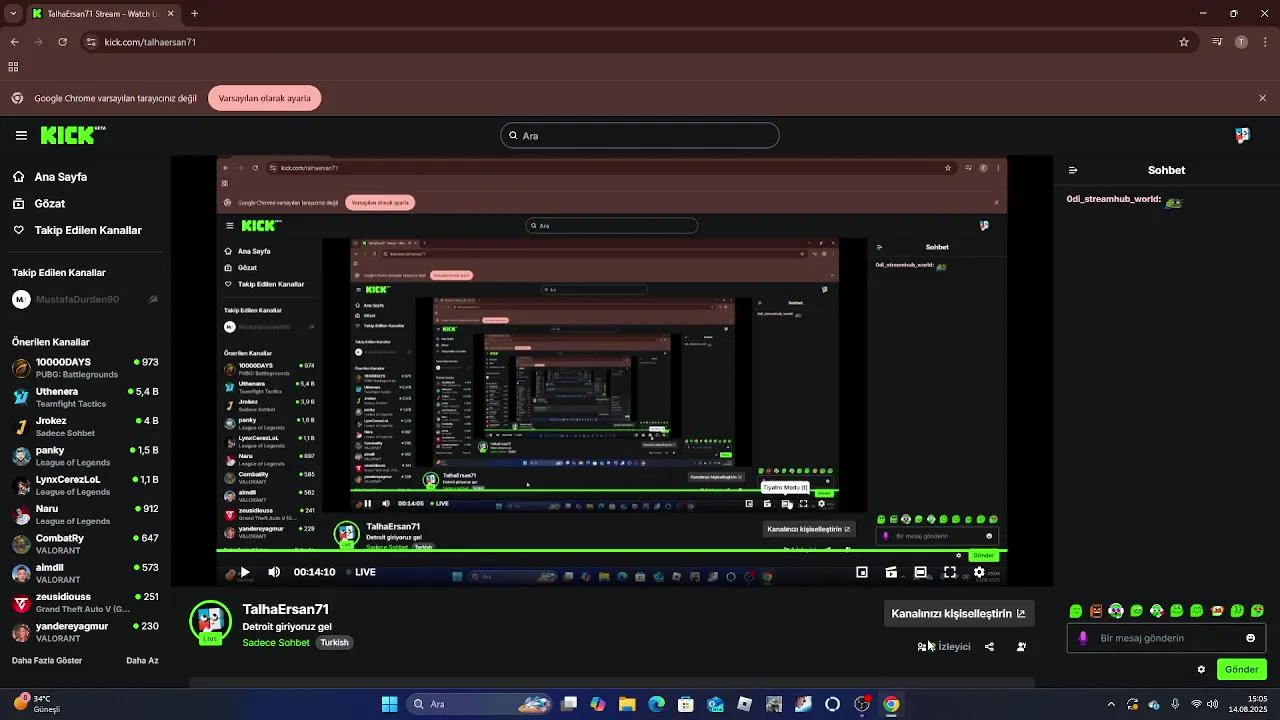Send message with Gönder button
The width and height of the screenshot is (1280, 720).
pos(1241,669)
